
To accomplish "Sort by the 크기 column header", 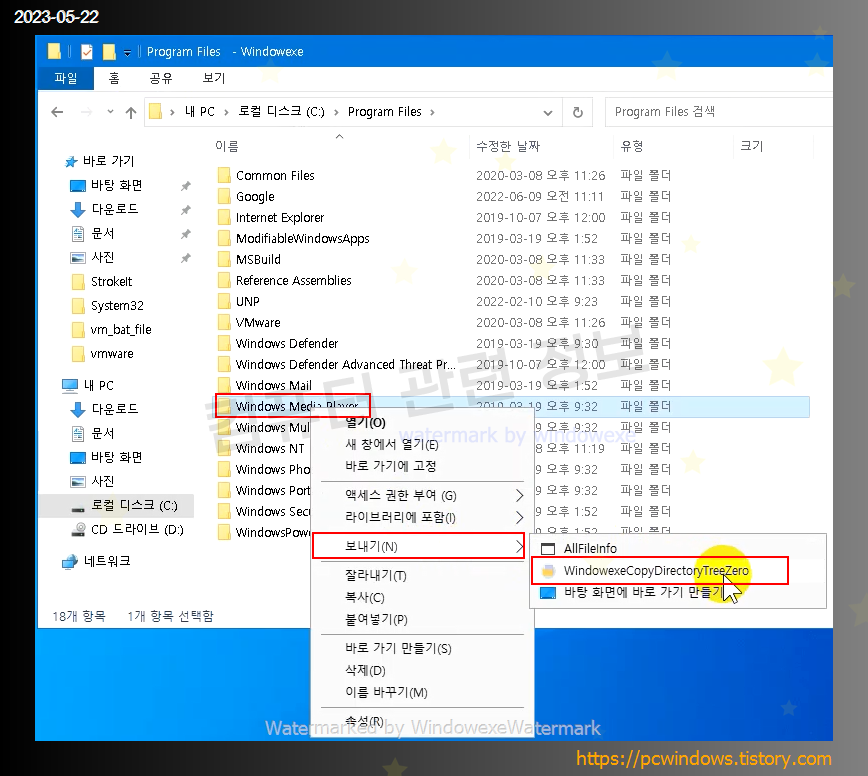I will [751, 146].
